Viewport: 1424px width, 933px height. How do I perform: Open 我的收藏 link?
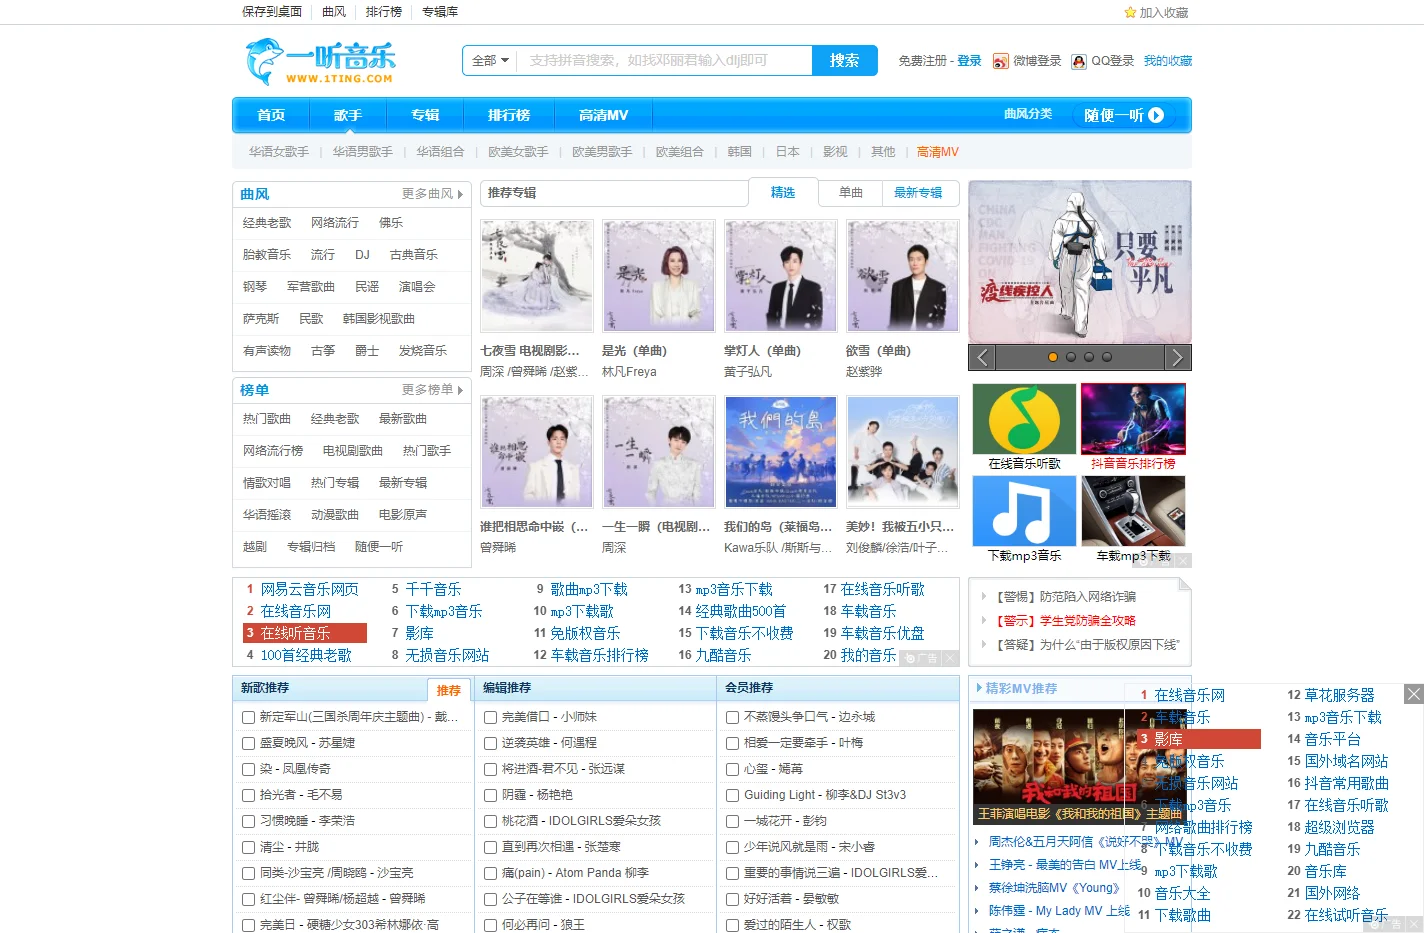(x=1168, y=61)
